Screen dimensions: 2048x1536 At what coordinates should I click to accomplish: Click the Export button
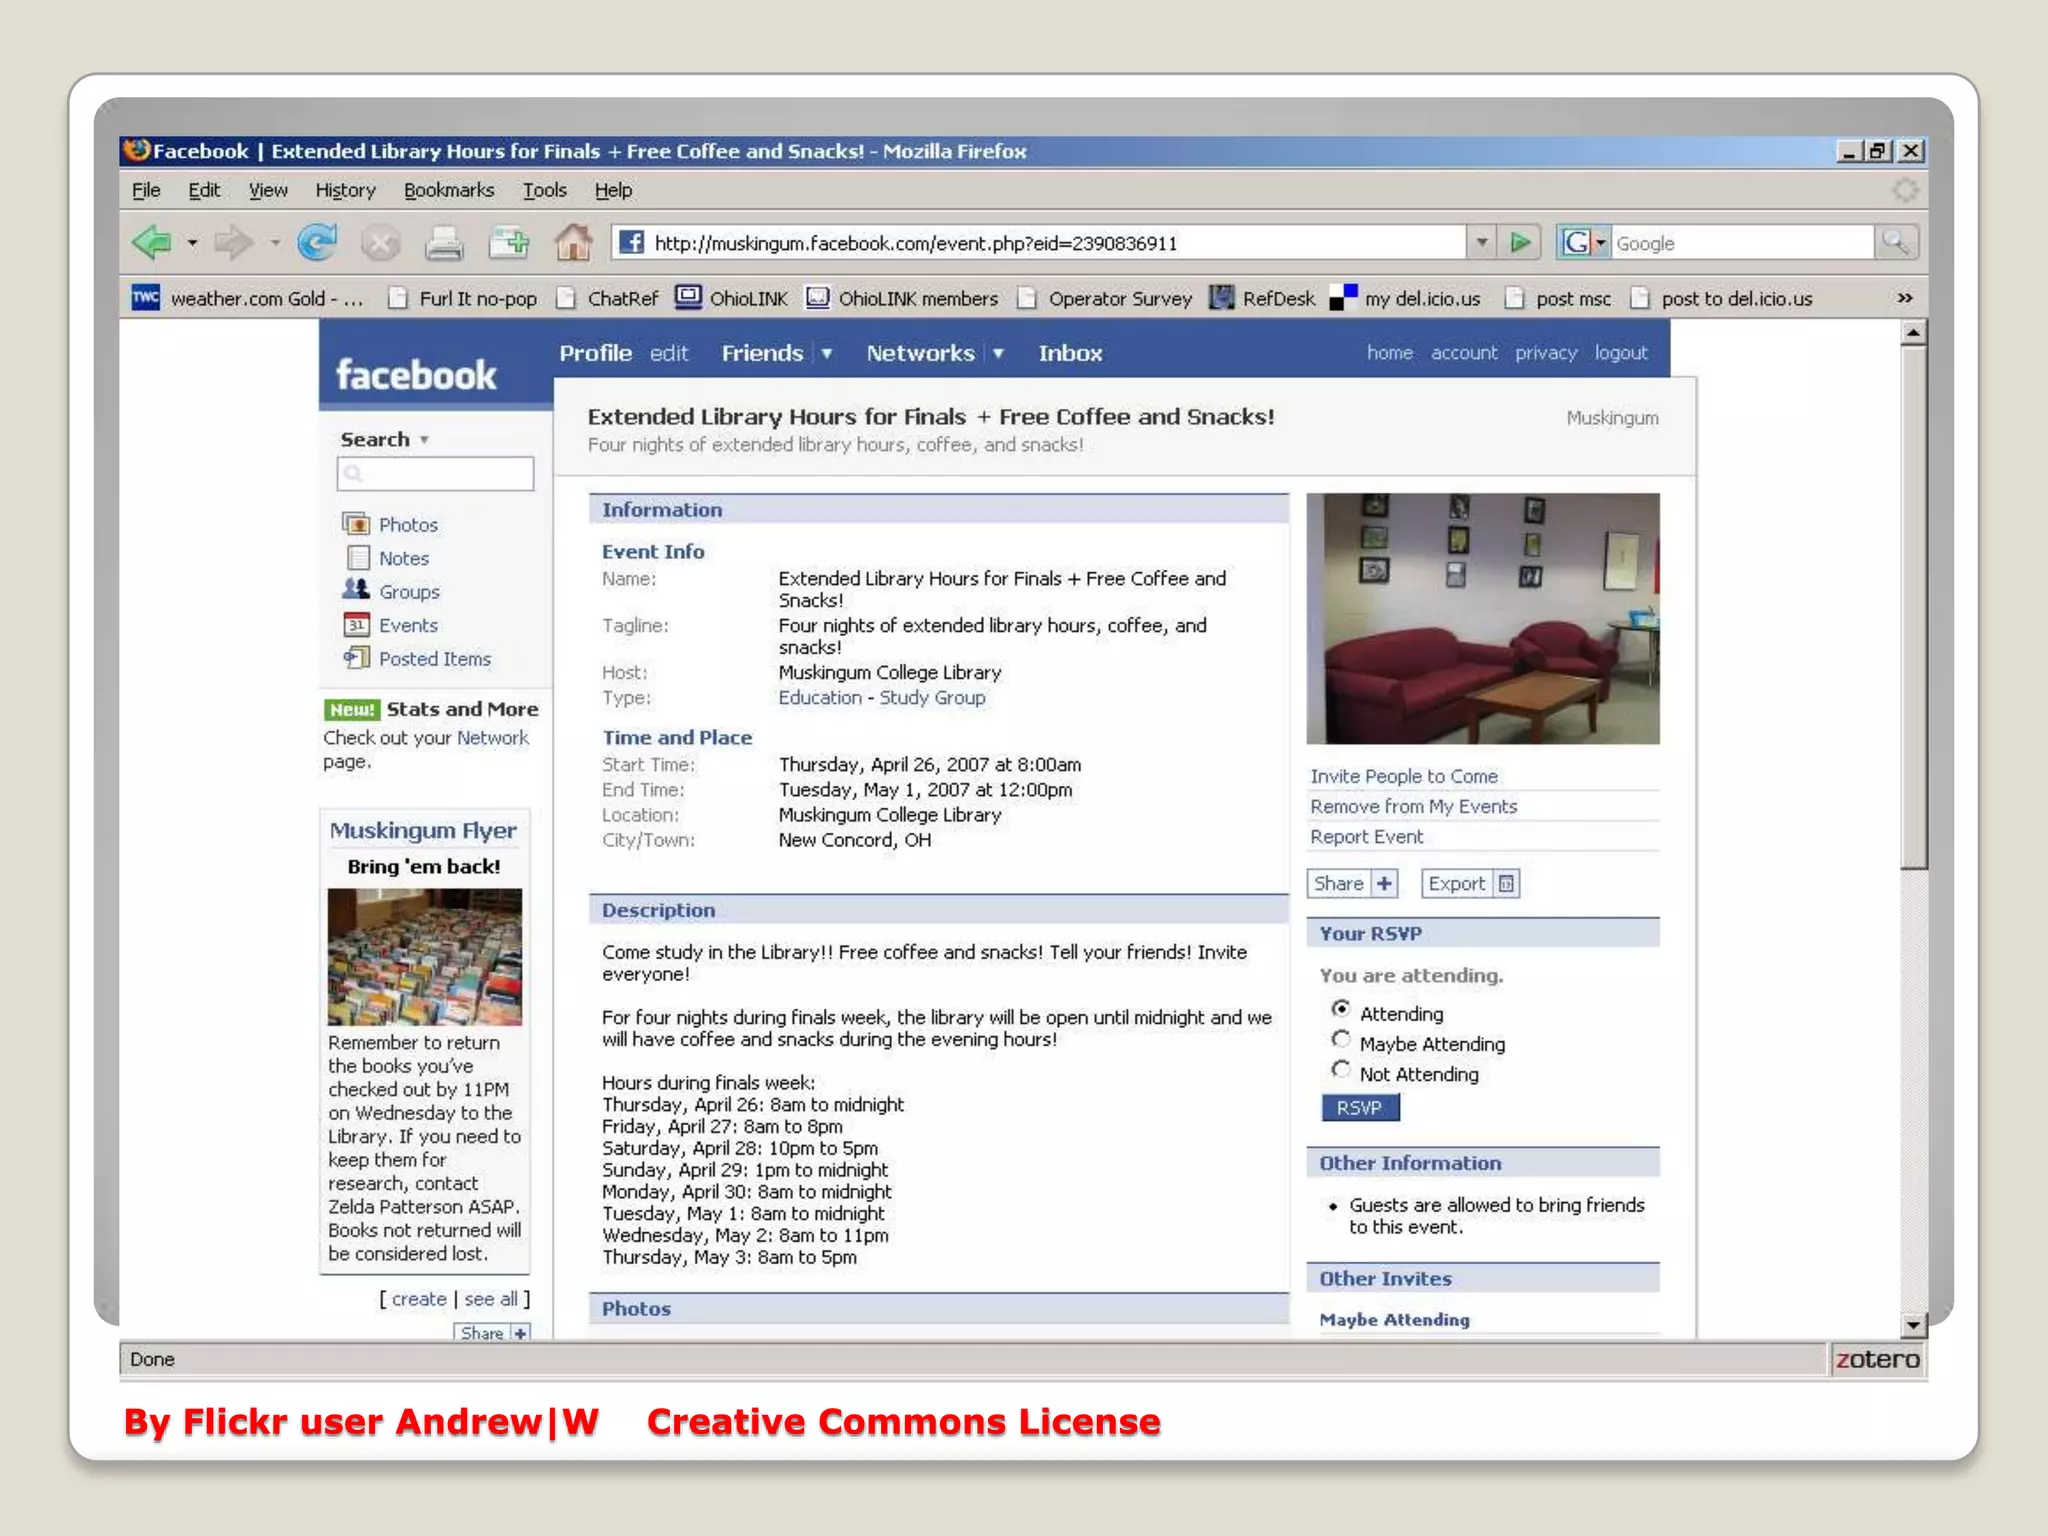(x=1470, y=883)
